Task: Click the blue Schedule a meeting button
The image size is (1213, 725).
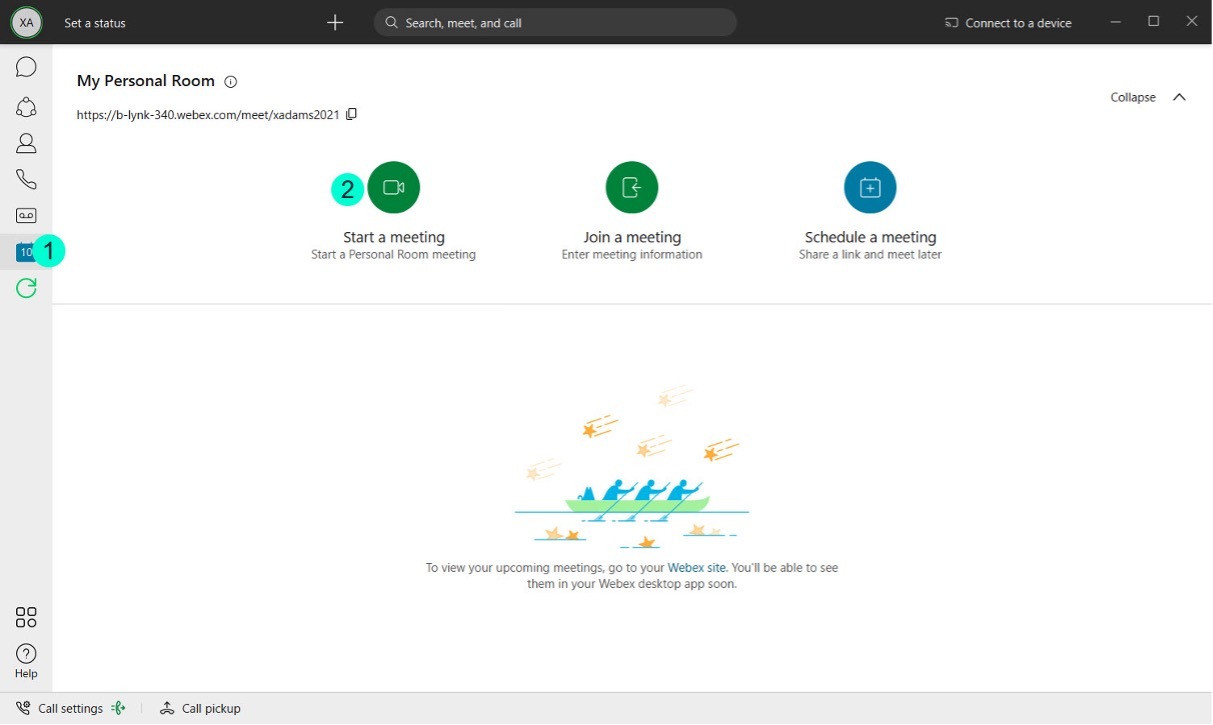Action: (870, 187)
